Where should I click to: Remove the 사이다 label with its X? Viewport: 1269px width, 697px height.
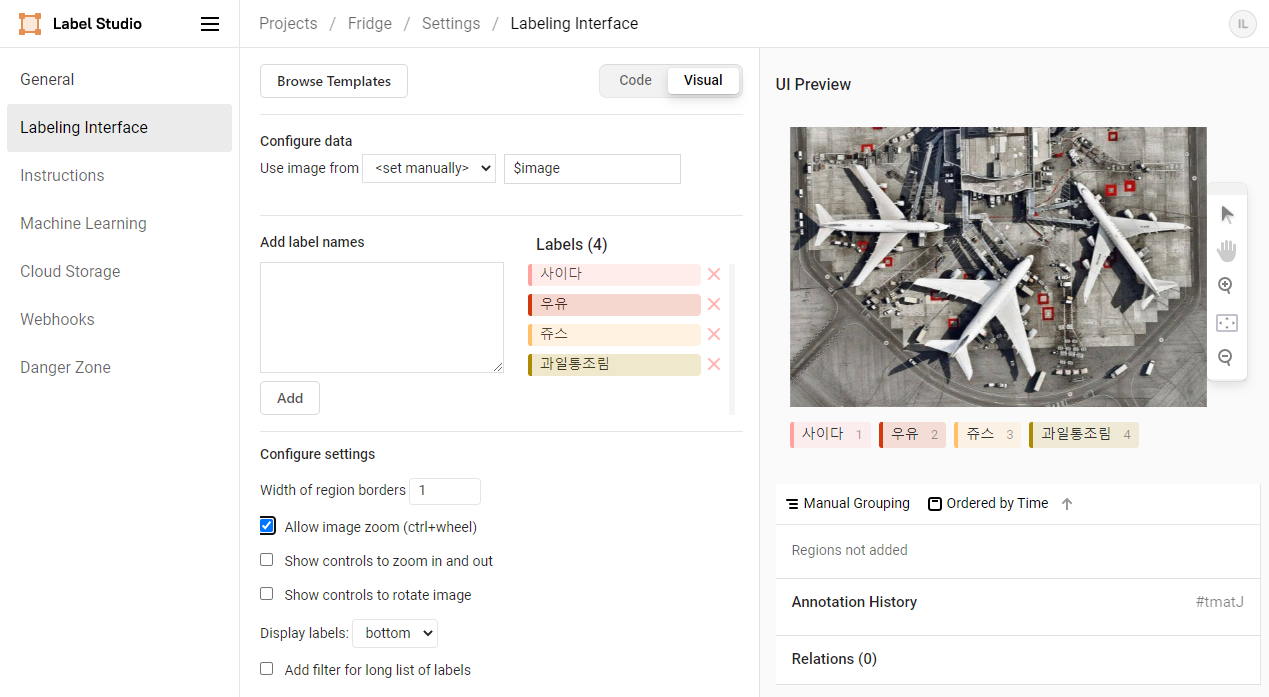point(714,274)
